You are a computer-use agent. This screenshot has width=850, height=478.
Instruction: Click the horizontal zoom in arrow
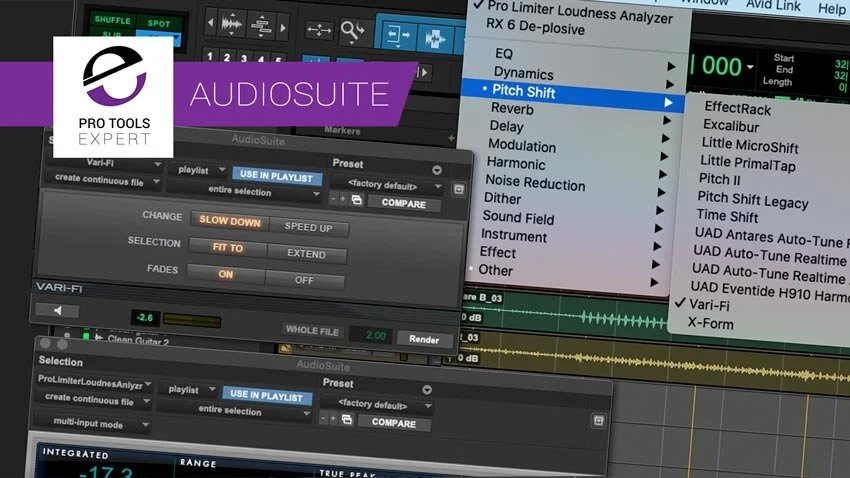tap(282, 27)
